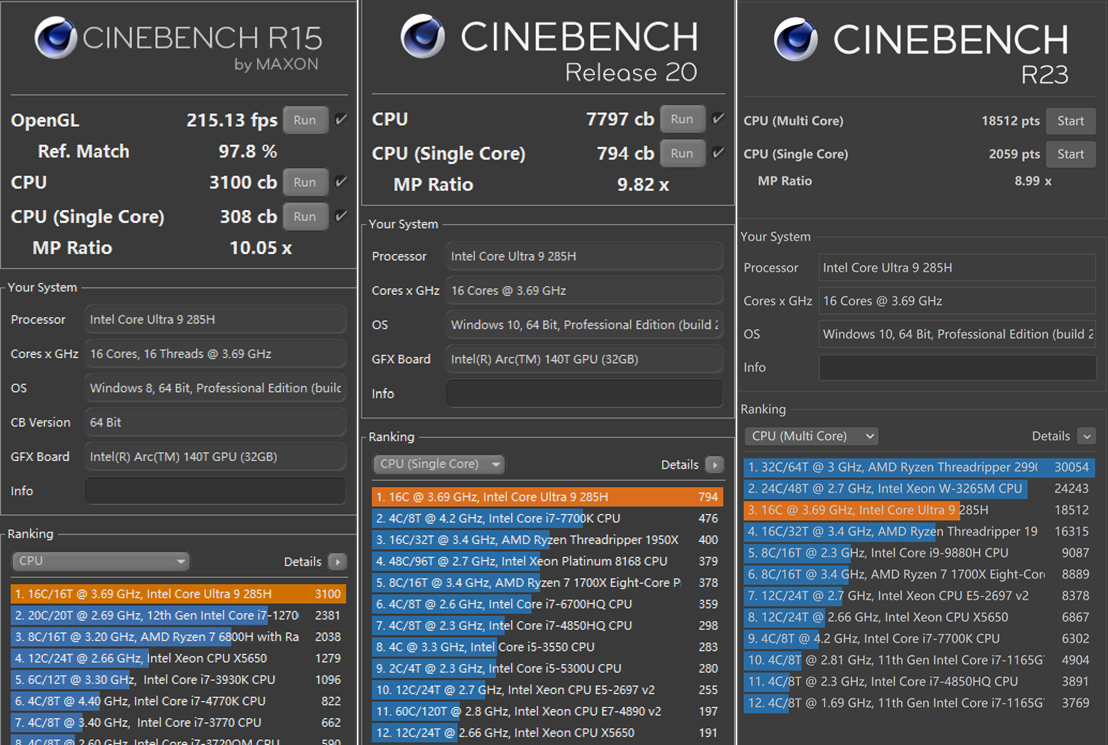
Task: Select the '12th Gen Intel Core i7' row in R15
Action: [178, 616]
